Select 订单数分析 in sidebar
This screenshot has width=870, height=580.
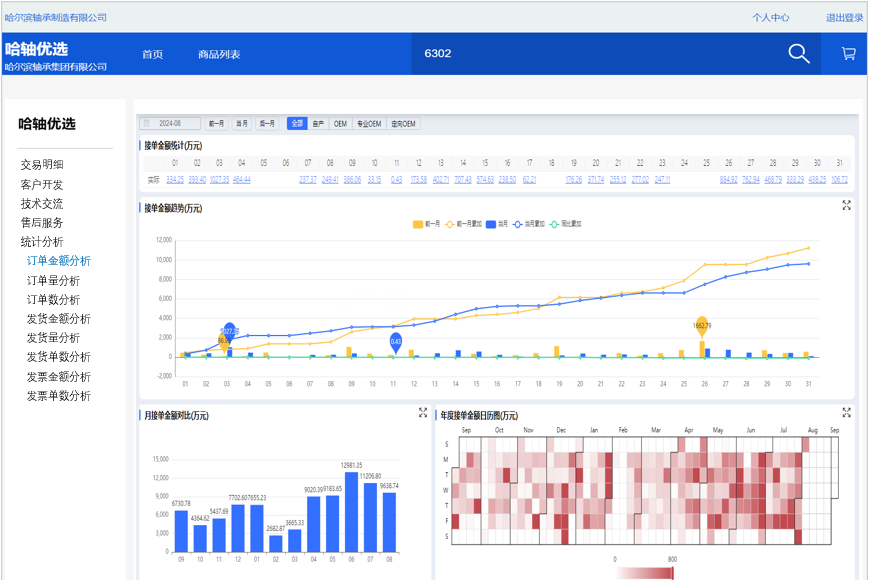[x=53, y=300]
